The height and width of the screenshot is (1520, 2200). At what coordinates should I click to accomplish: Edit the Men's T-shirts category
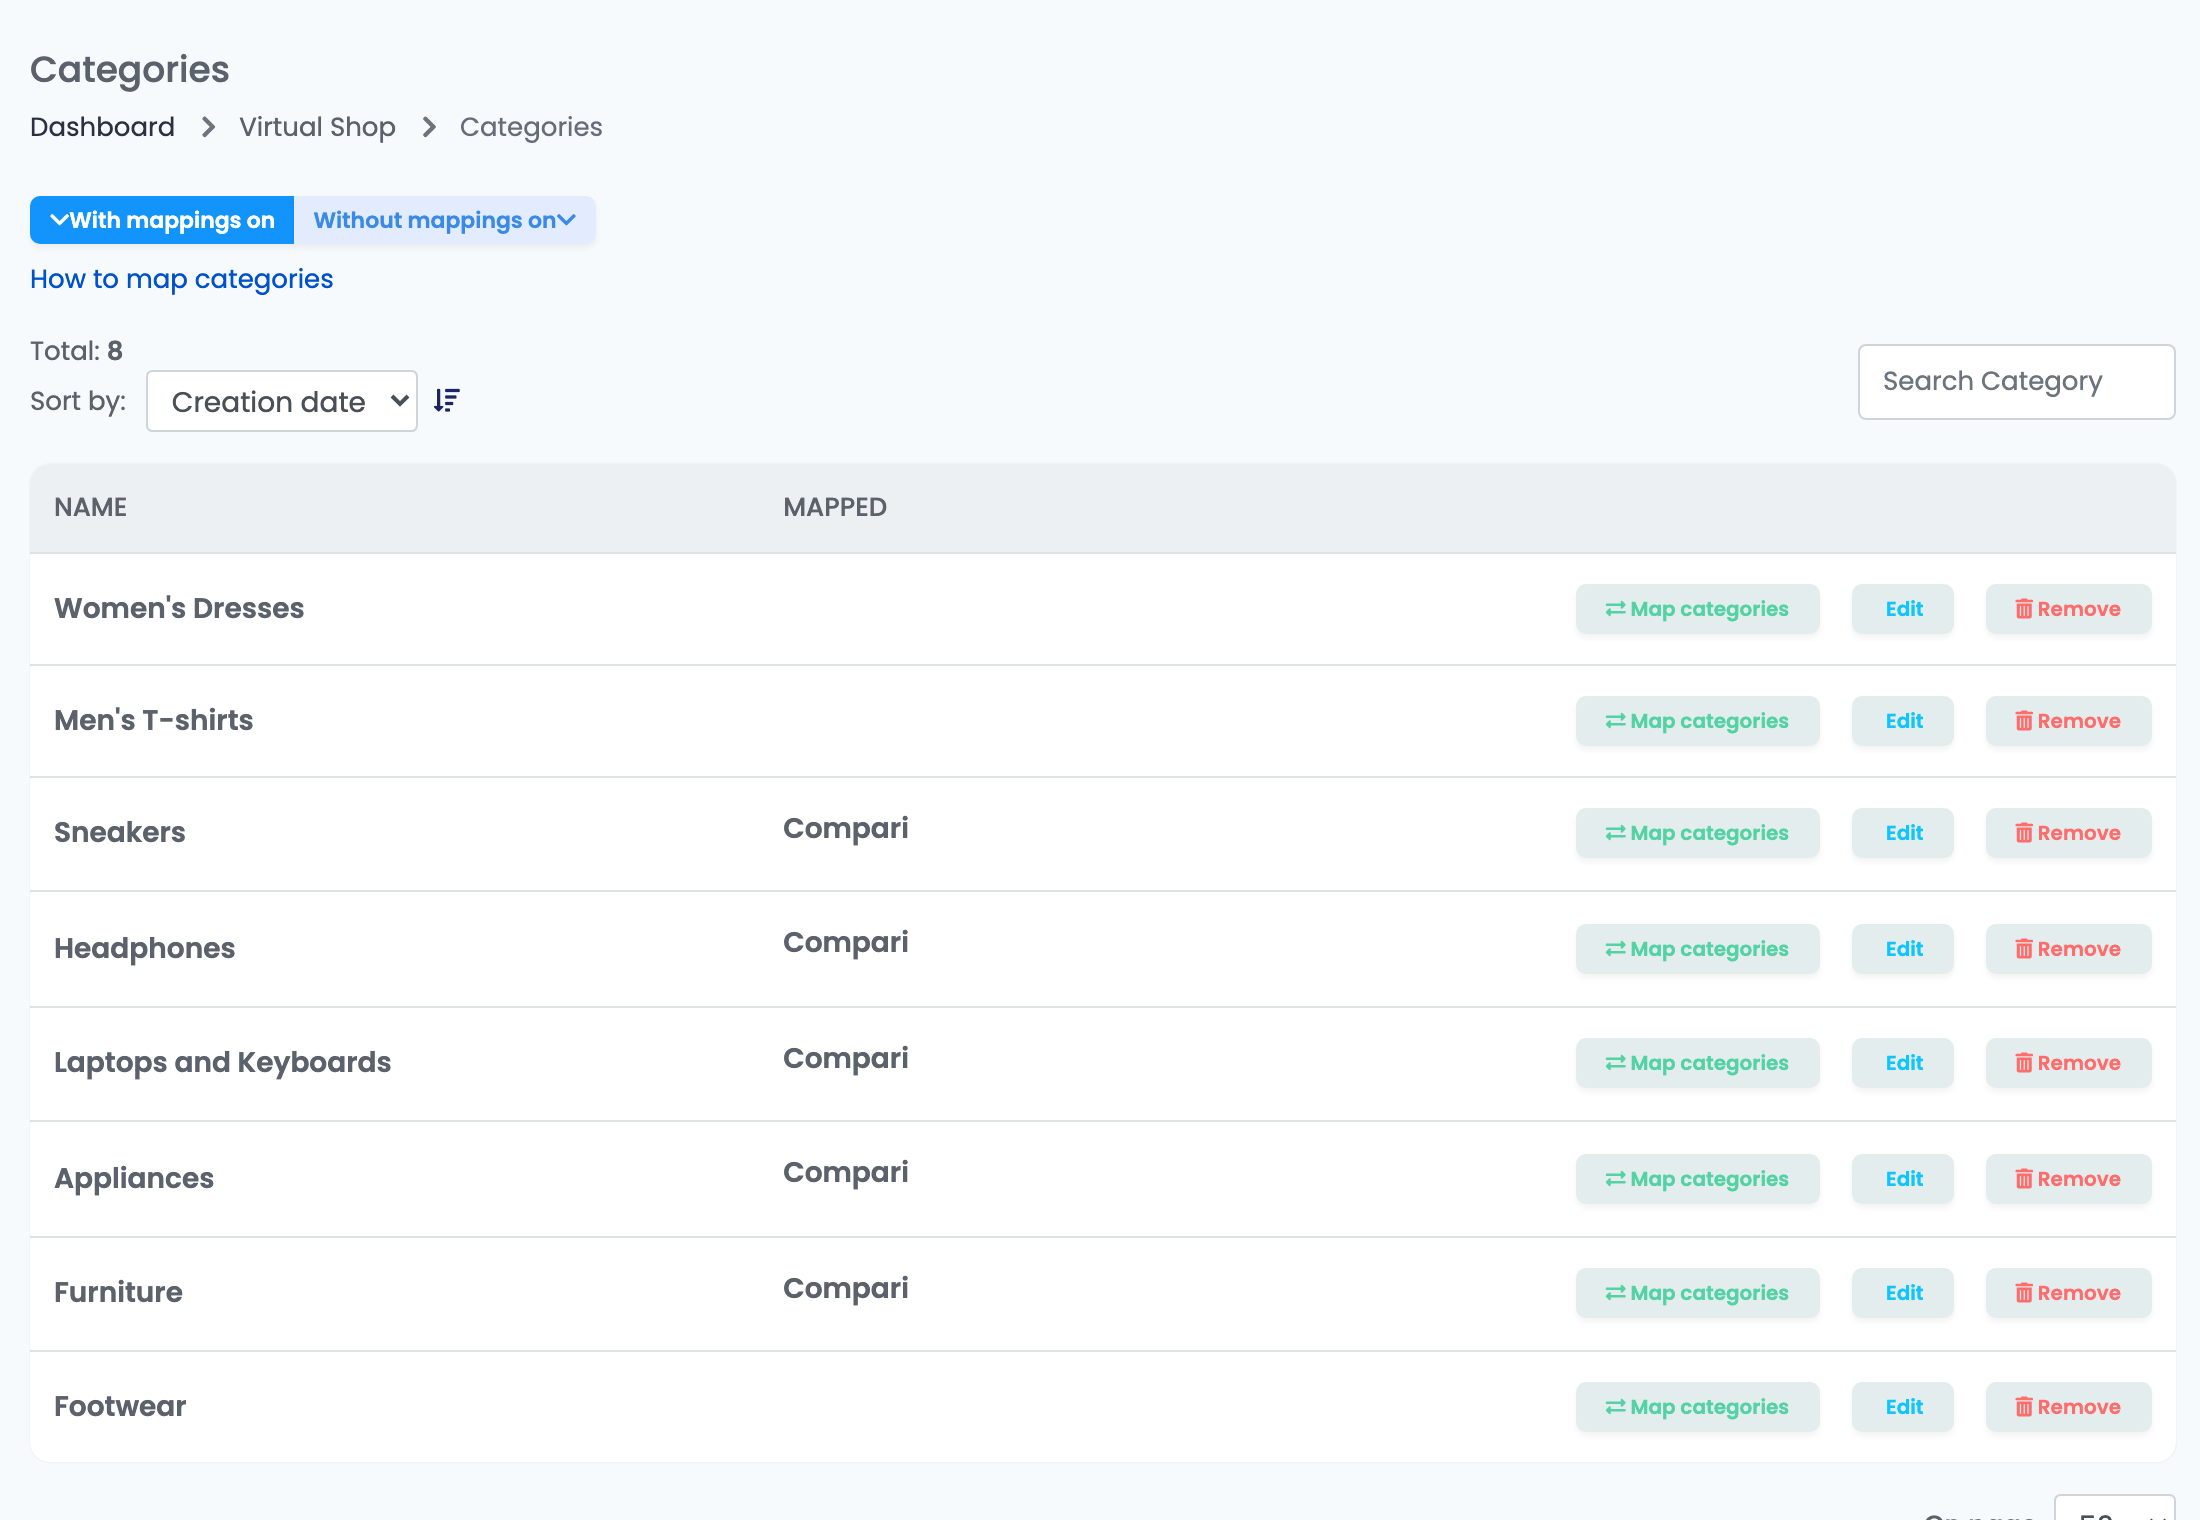point(1903,721)
